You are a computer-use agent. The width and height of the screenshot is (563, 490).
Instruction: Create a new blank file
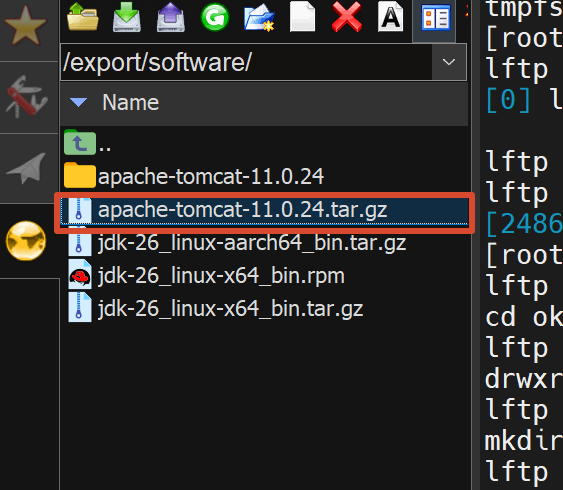pos(302,17)
